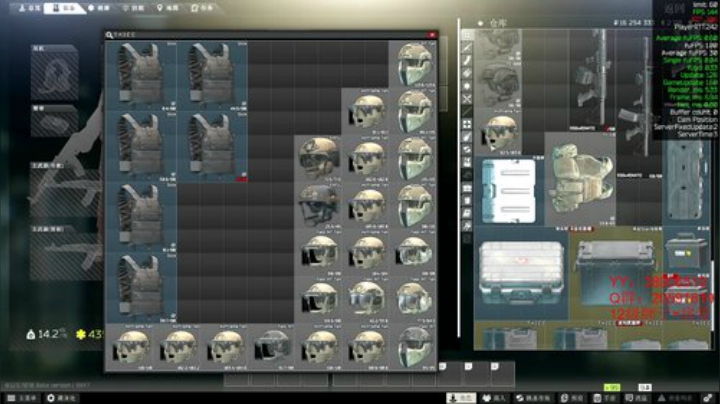
Task: Select the light blue-white case in the stash
Action: point(509,191)
